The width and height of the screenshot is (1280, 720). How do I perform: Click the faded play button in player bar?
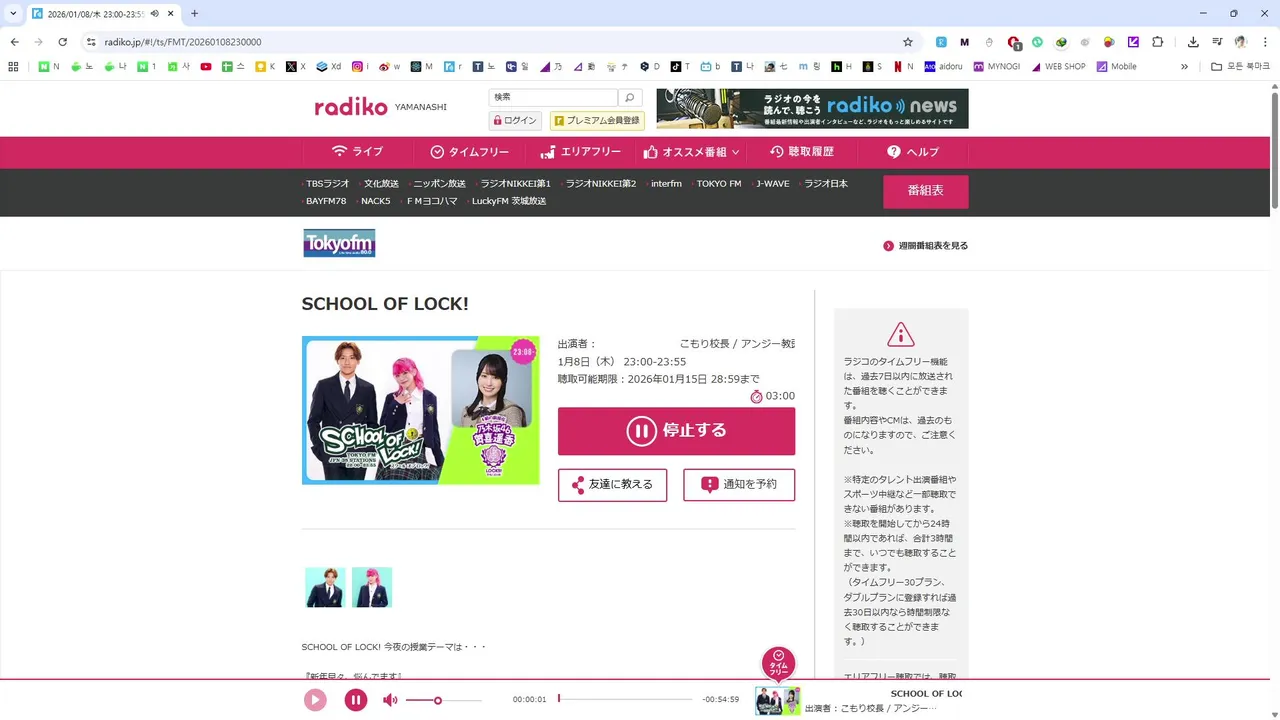click(315, 700)
